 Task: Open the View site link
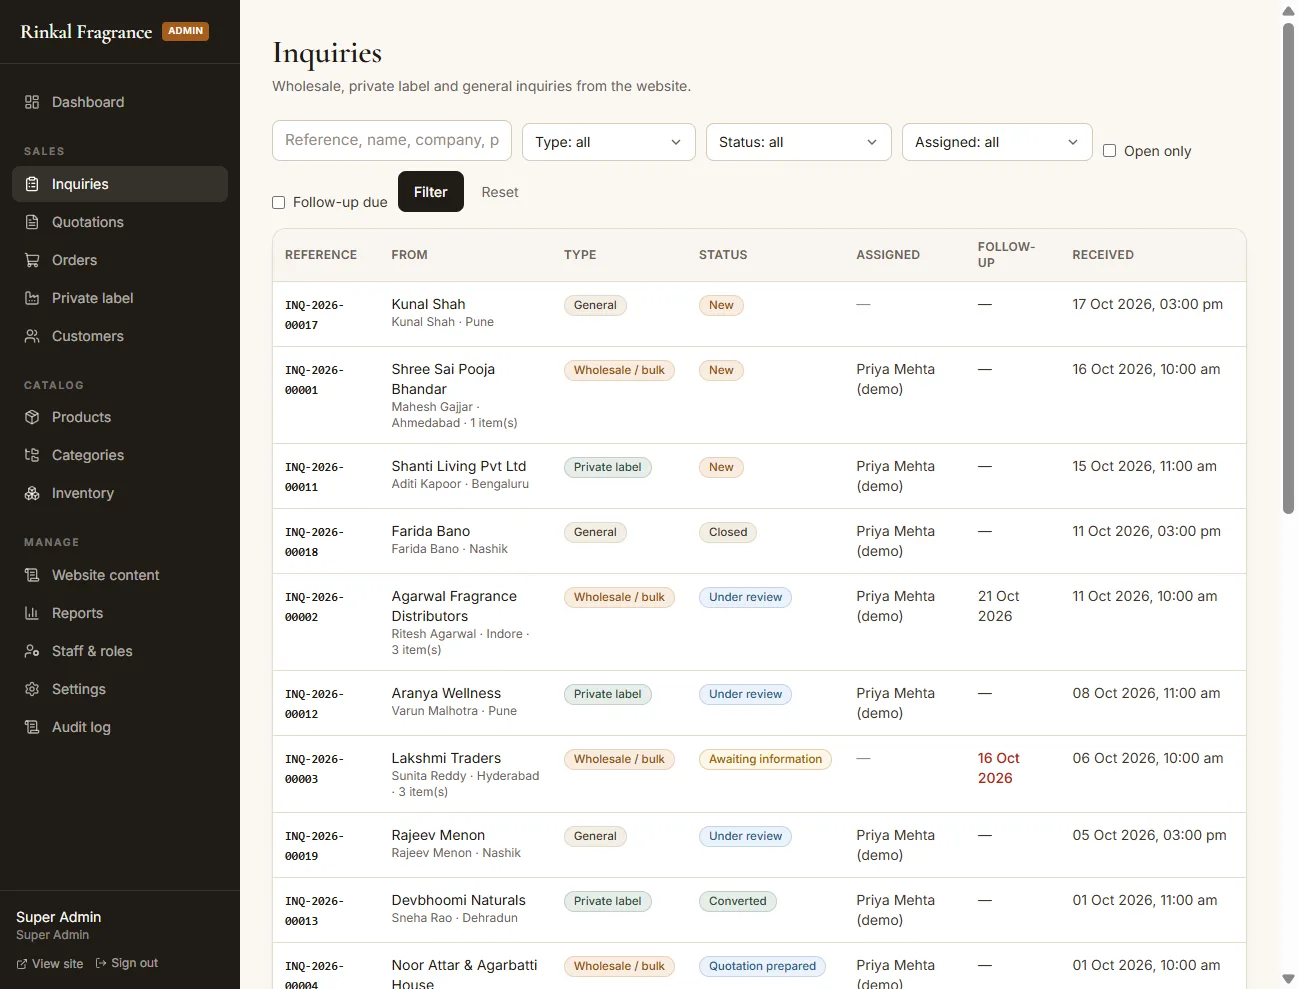coord(50,964)
